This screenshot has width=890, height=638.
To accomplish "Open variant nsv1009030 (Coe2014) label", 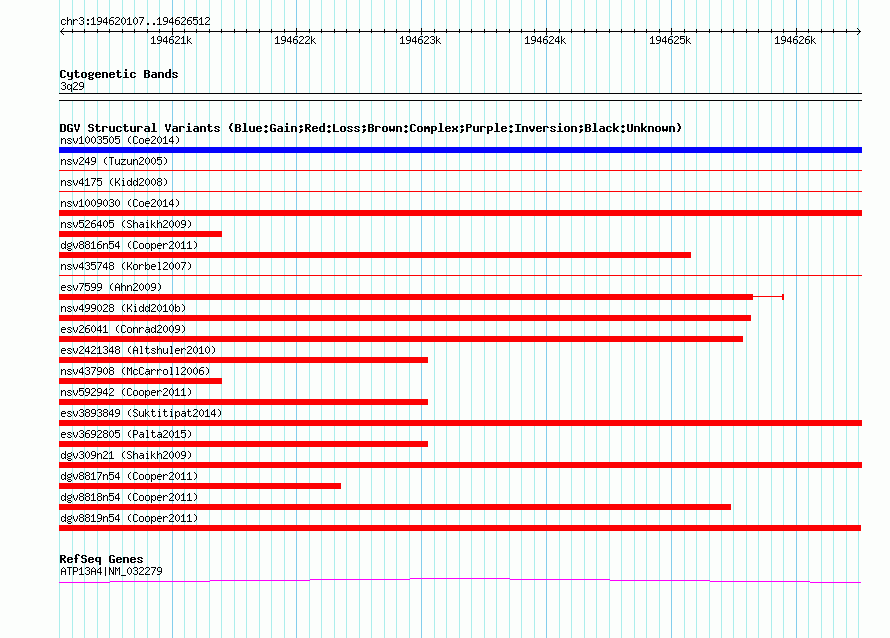I will pyautogui.click(x=120, y=203).
